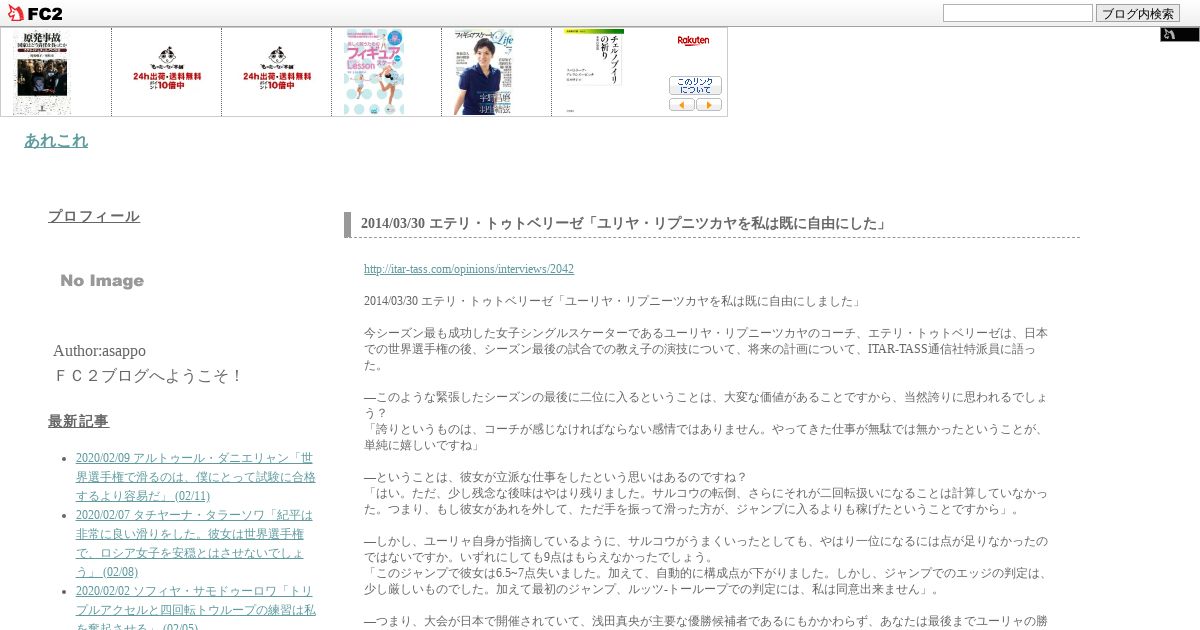
Task: Click the previous (left arrow) button in the Rakuten ad
Action: (682, 104)
